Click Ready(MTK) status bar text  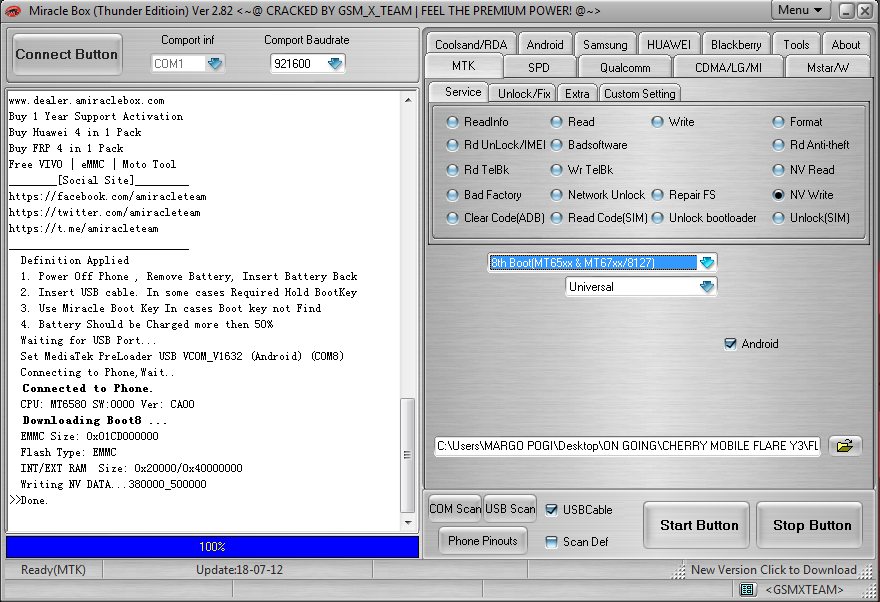(x=53, y=570)
